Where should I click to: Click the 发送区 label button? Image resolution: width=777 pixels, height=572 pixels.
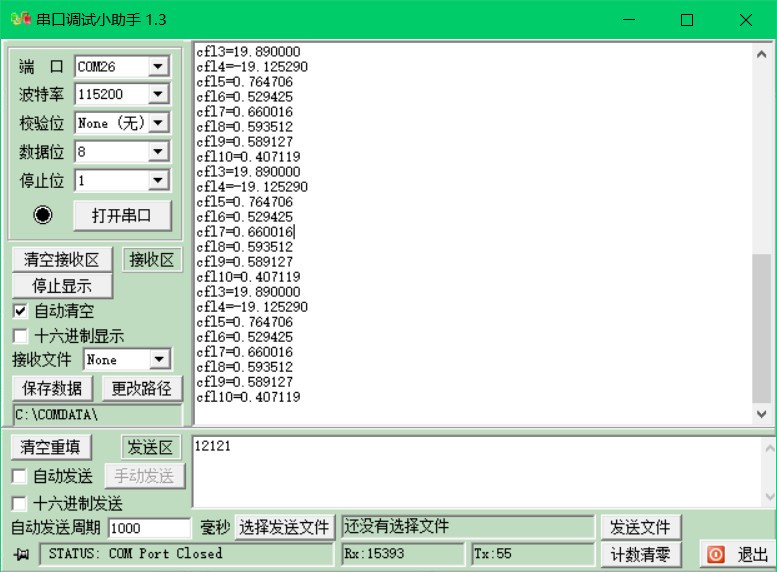click(x=150, y=447)
